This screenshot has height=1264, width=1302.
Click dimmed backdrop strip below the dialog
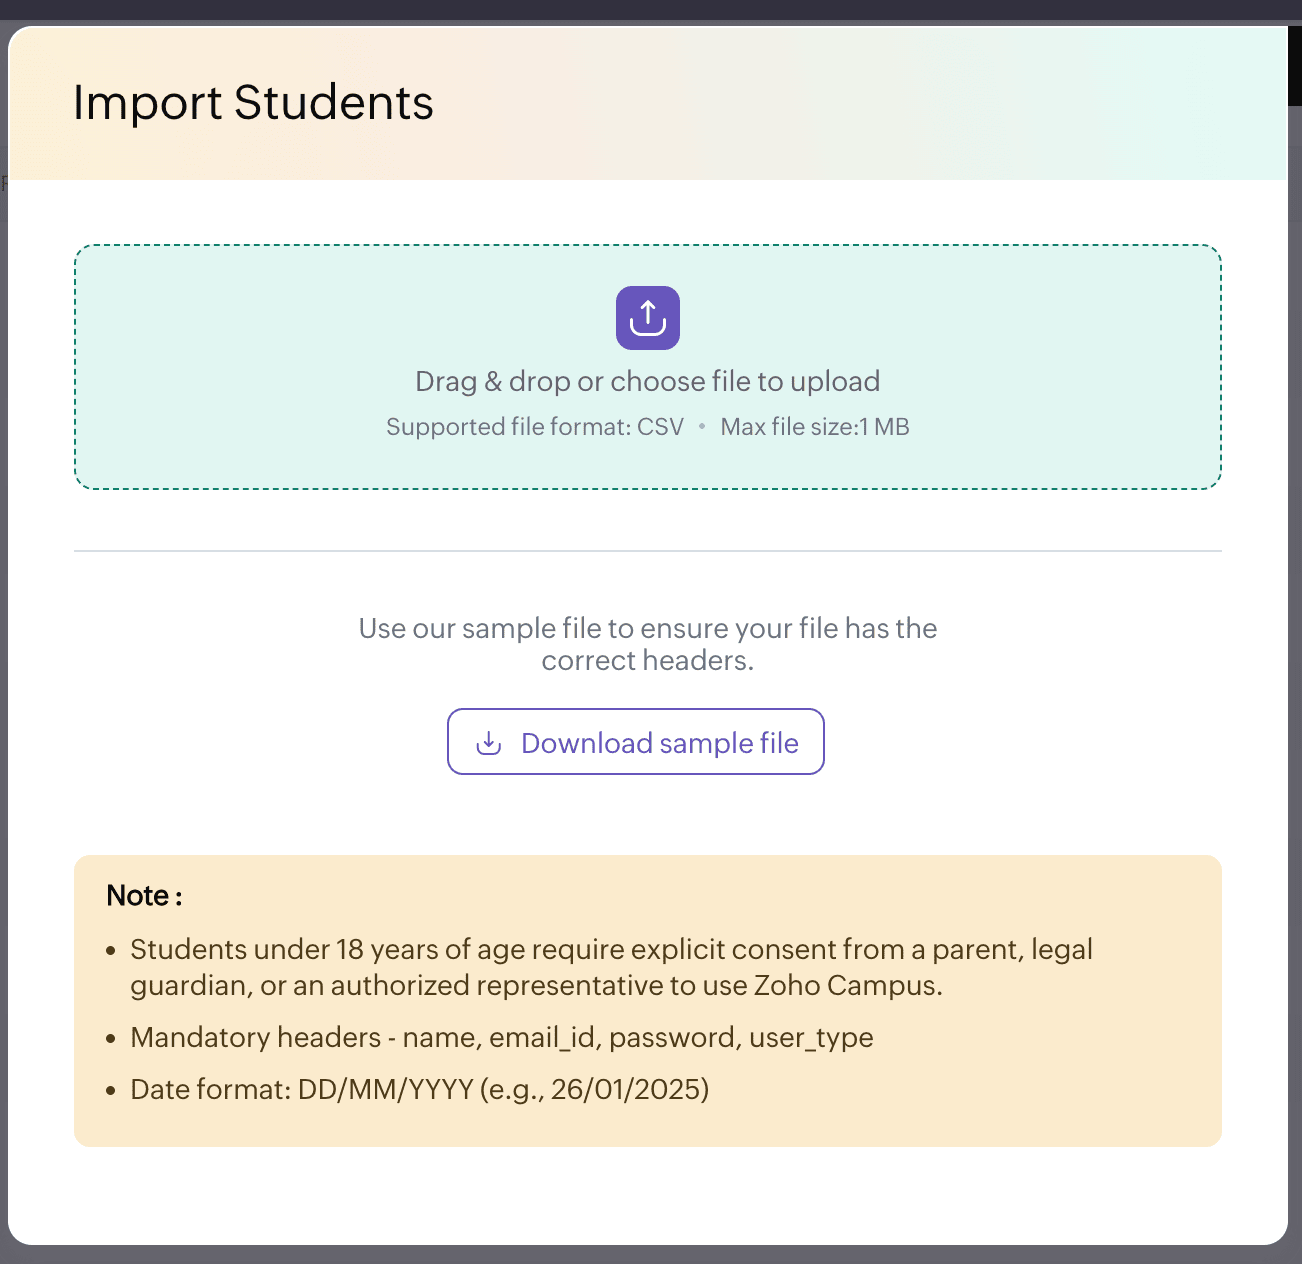tap(650, 1255)
